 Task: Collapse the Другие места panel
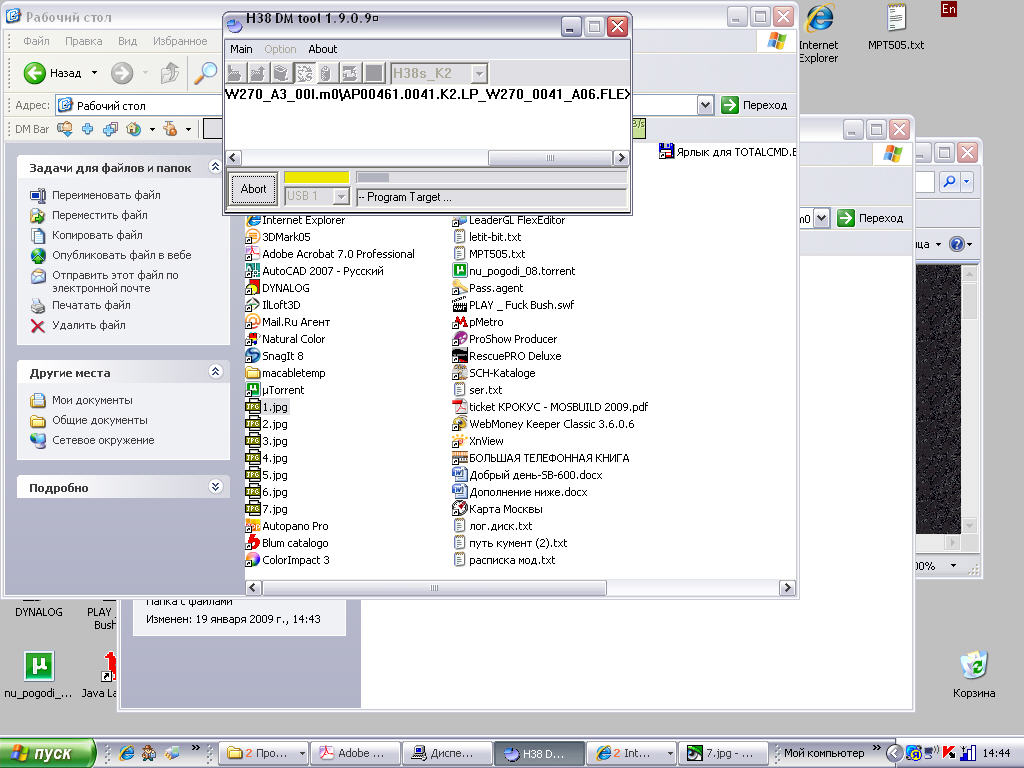point(215,372)
